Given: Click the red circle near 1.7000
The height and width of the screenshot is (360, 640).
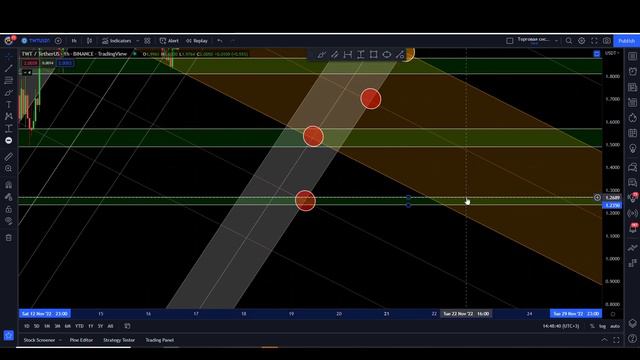Looking at the screenshot, I should pyautogui.click(x=371, y=99).
